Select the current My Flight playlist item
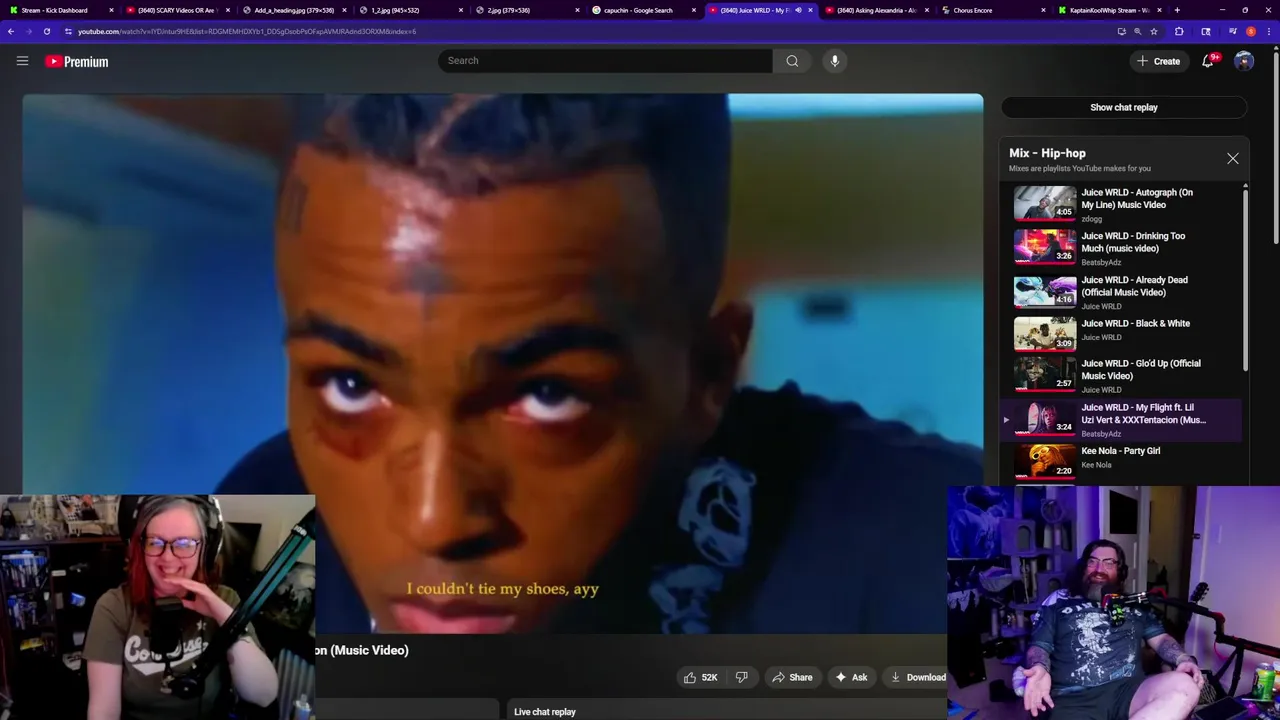 point(1124,420)
